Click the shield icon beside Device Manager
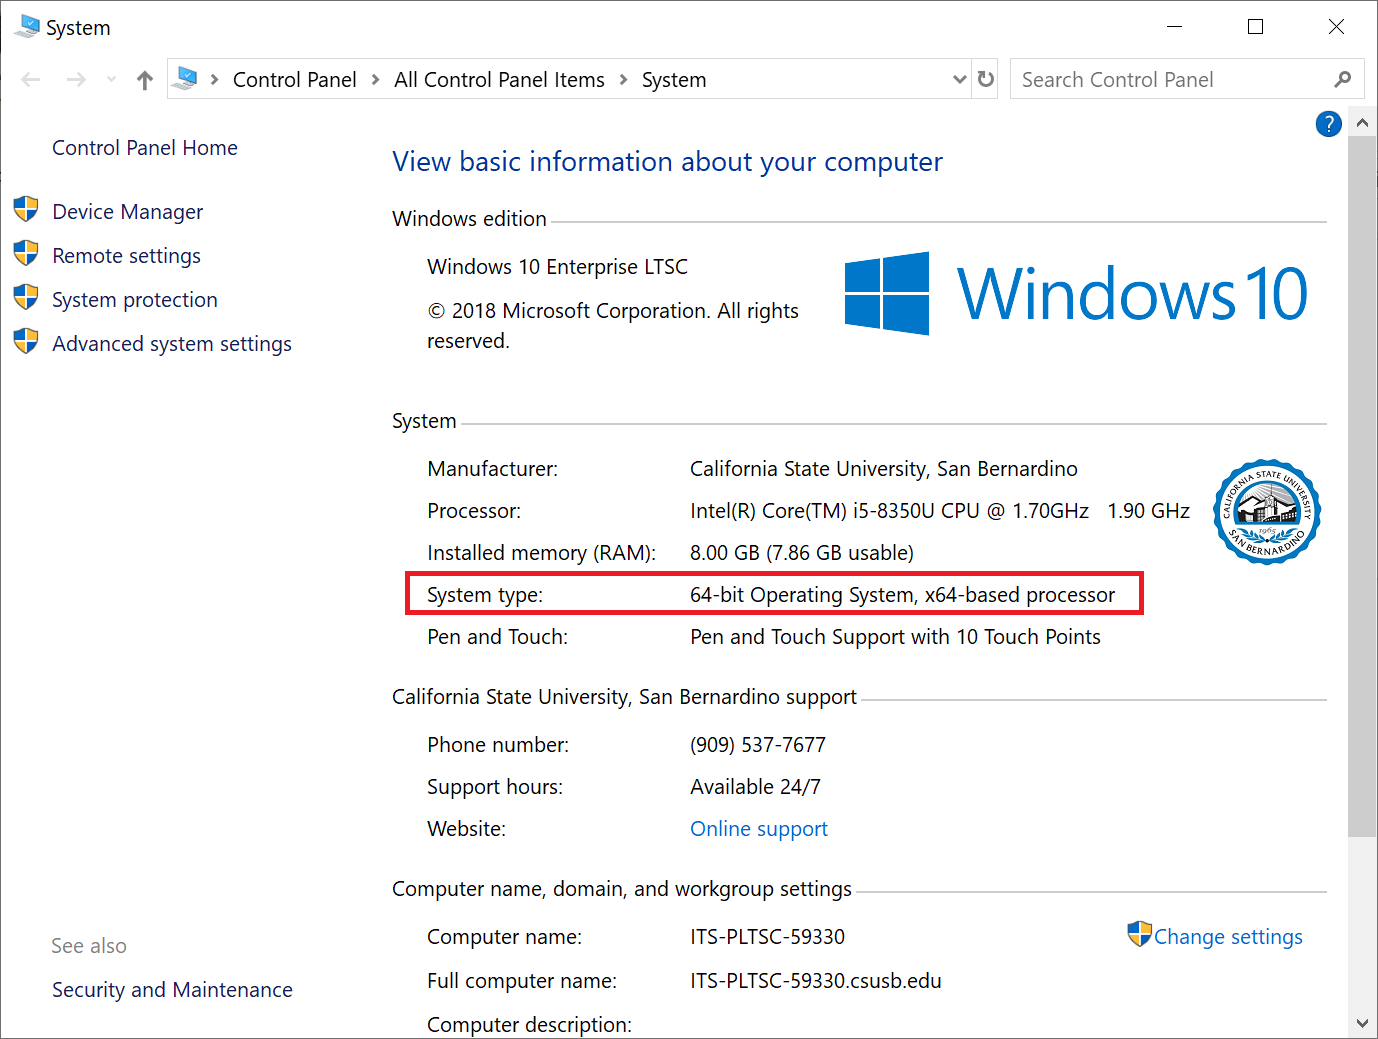This screenshot has height=1039, width=1378. pos(26,210)
